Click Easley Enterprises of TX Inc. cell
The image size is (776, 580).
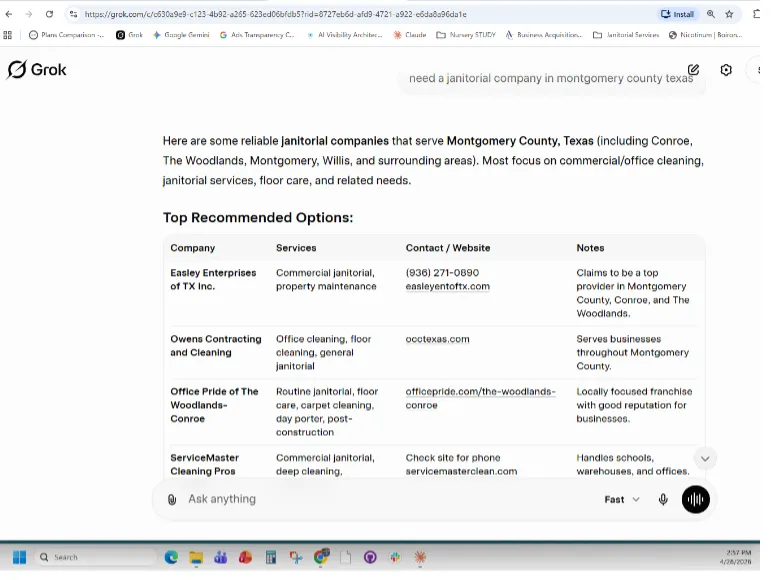tap(213, 280)
